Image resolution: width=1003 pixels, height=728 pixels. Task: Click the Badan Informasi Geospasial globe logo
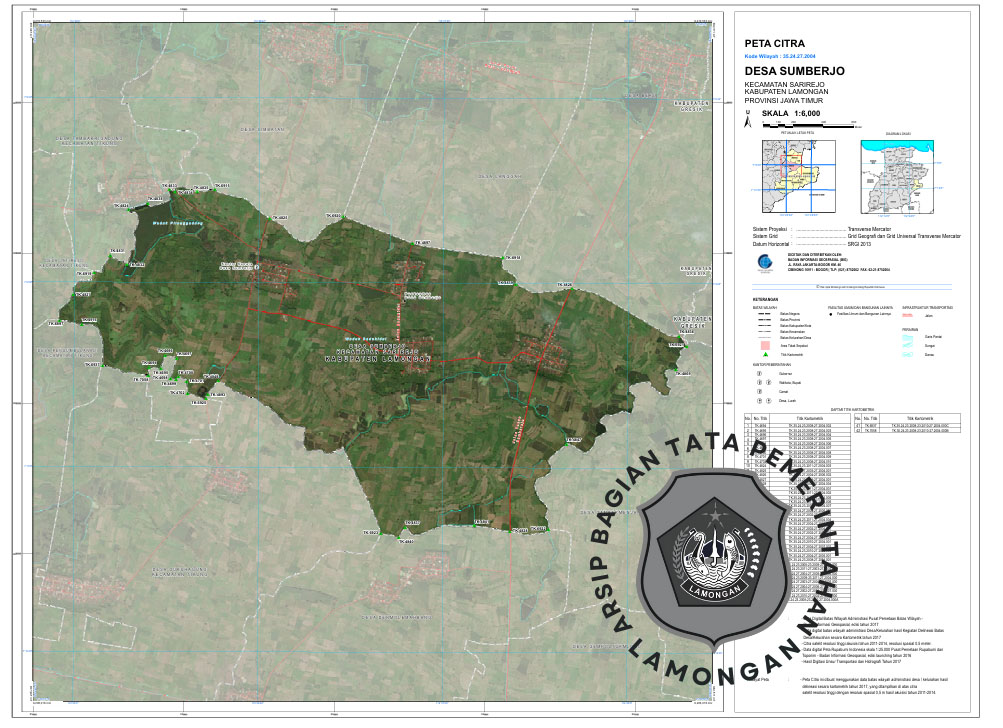pos(764,263)
